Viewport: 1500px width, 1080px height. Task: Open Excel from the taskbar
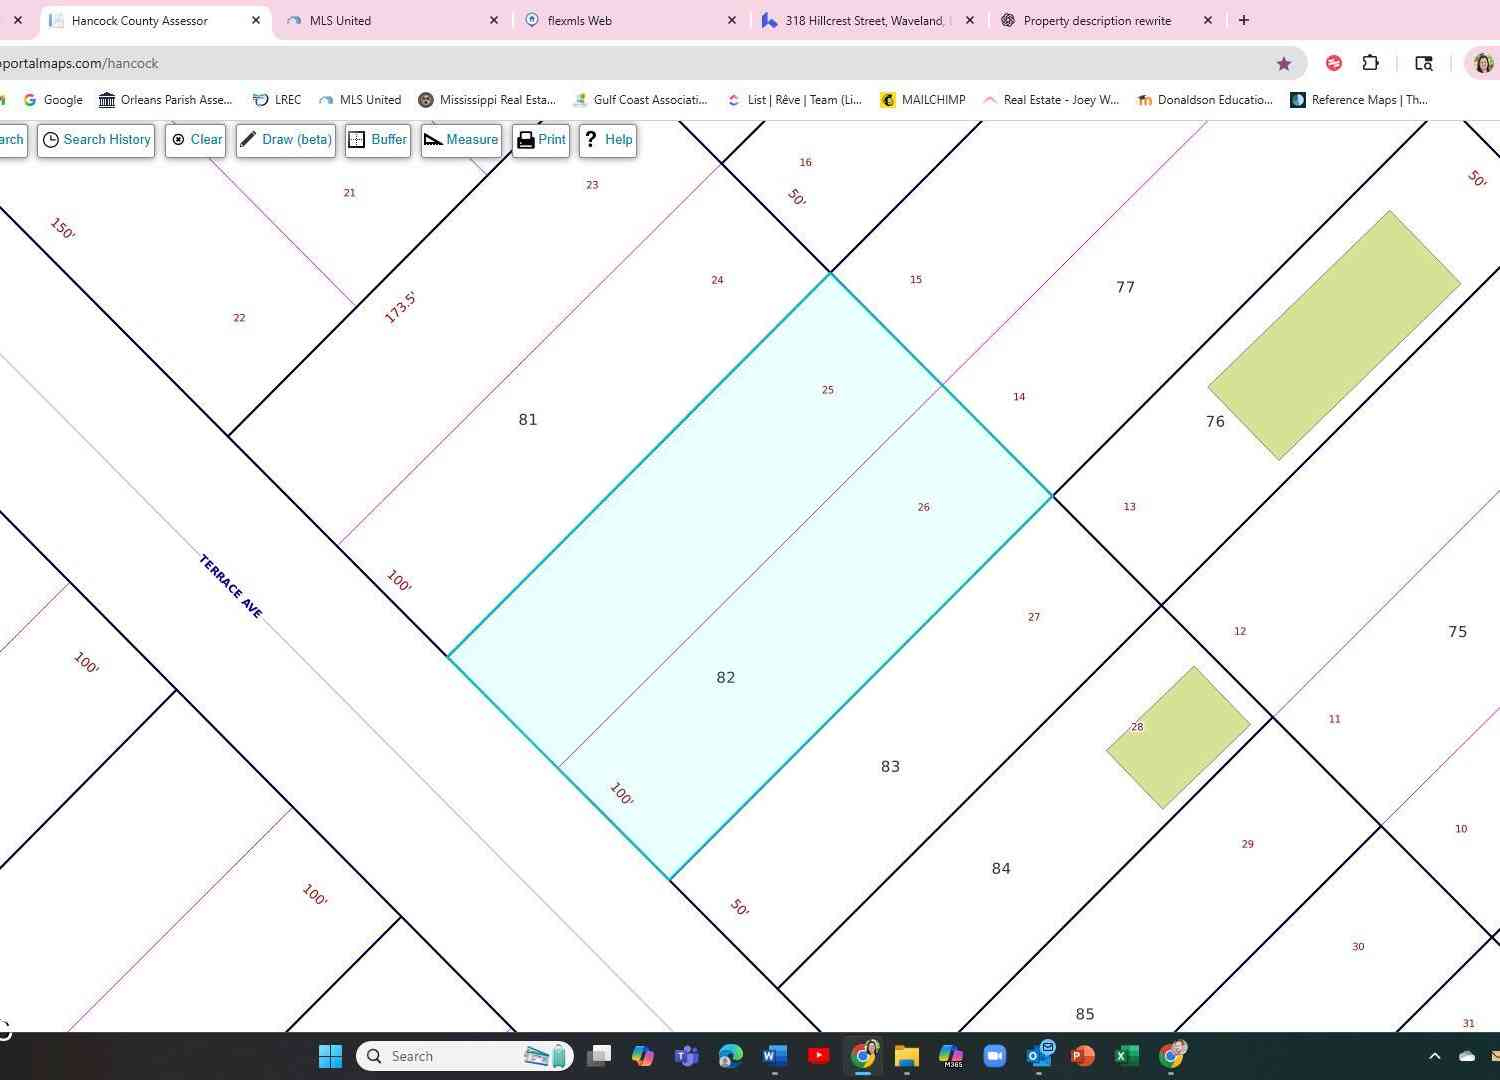pos(1126,1056)
